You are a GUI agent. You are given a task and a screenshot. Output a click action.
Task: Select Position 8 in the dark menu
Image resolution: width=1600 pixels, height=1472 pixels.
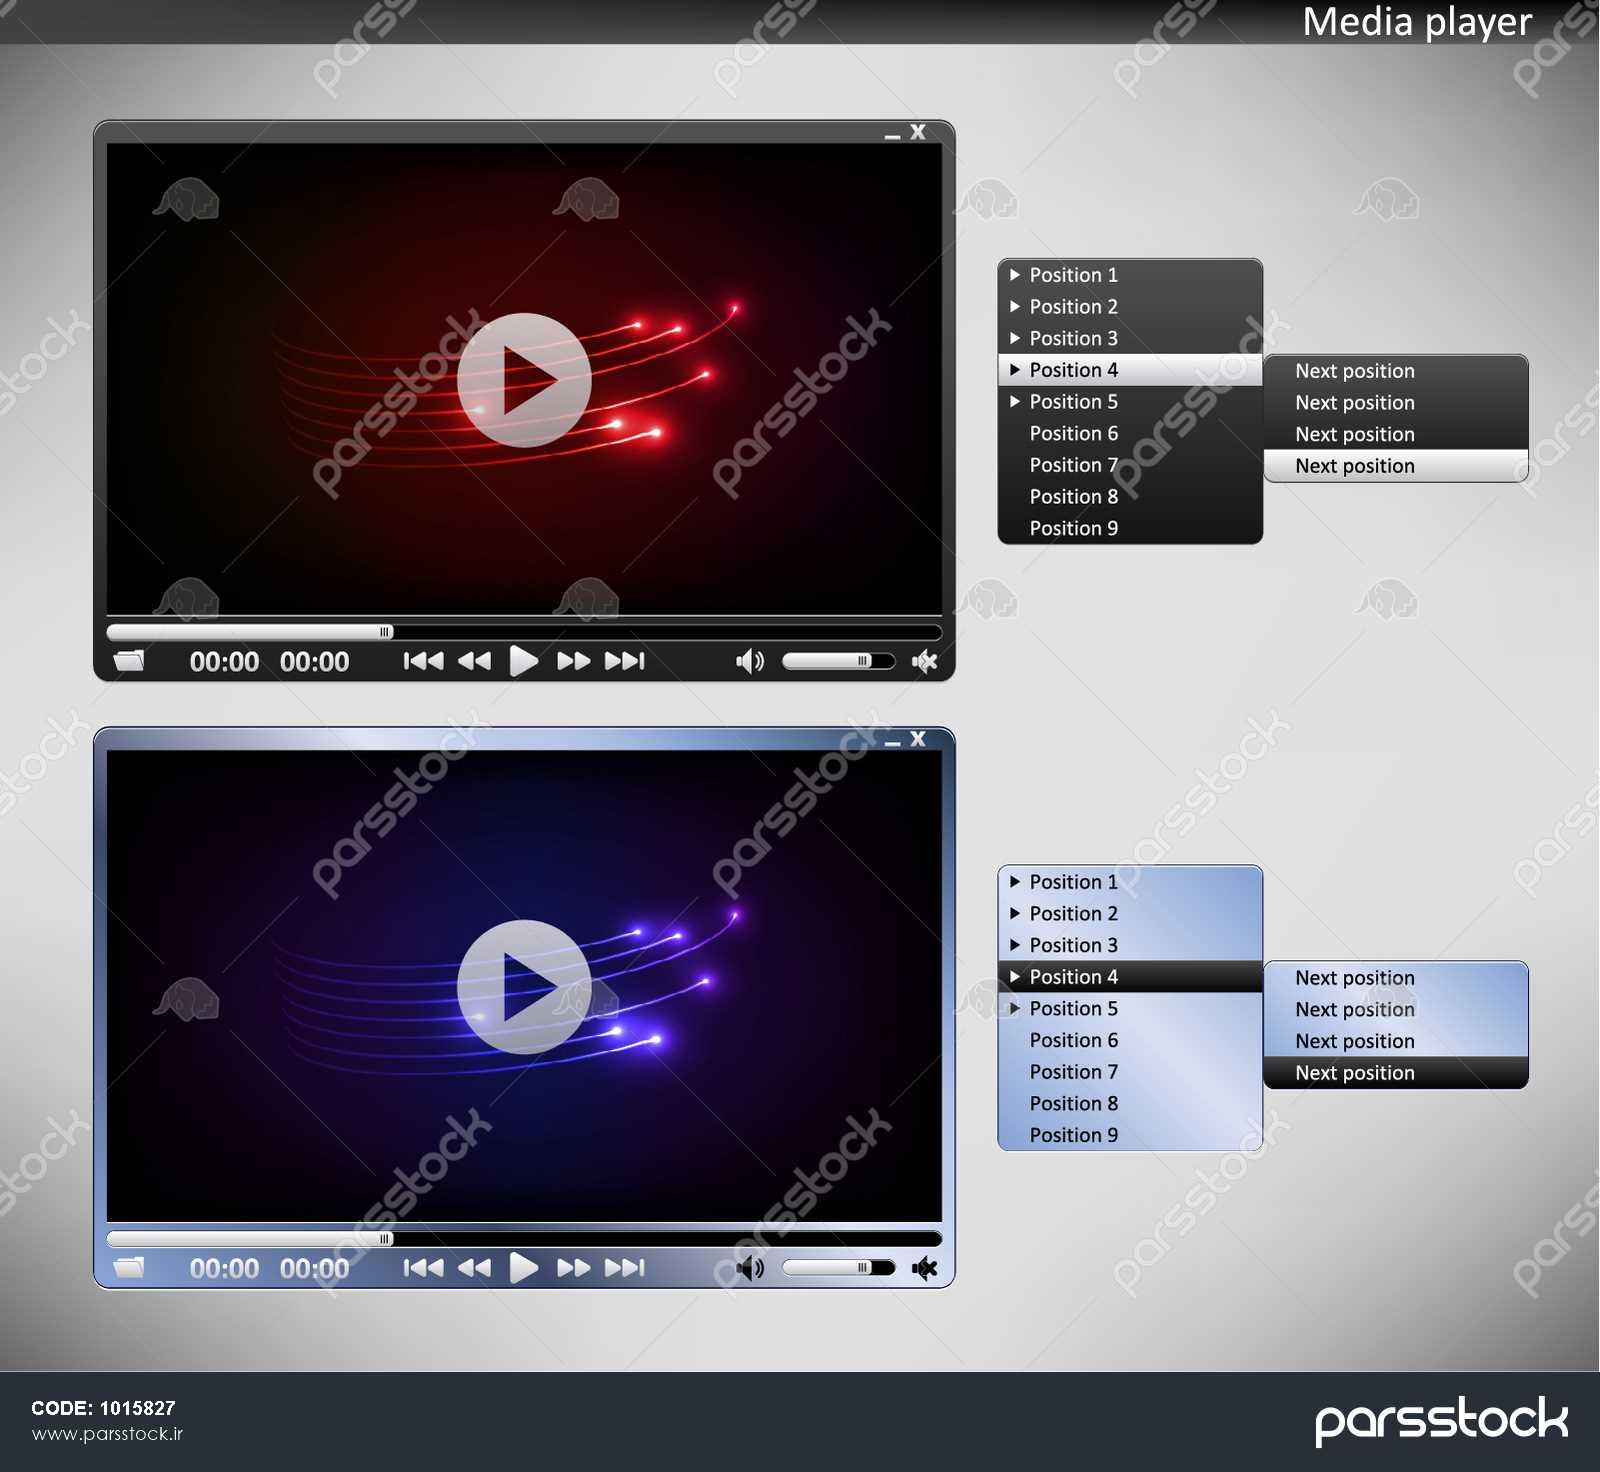(1072, 497)
